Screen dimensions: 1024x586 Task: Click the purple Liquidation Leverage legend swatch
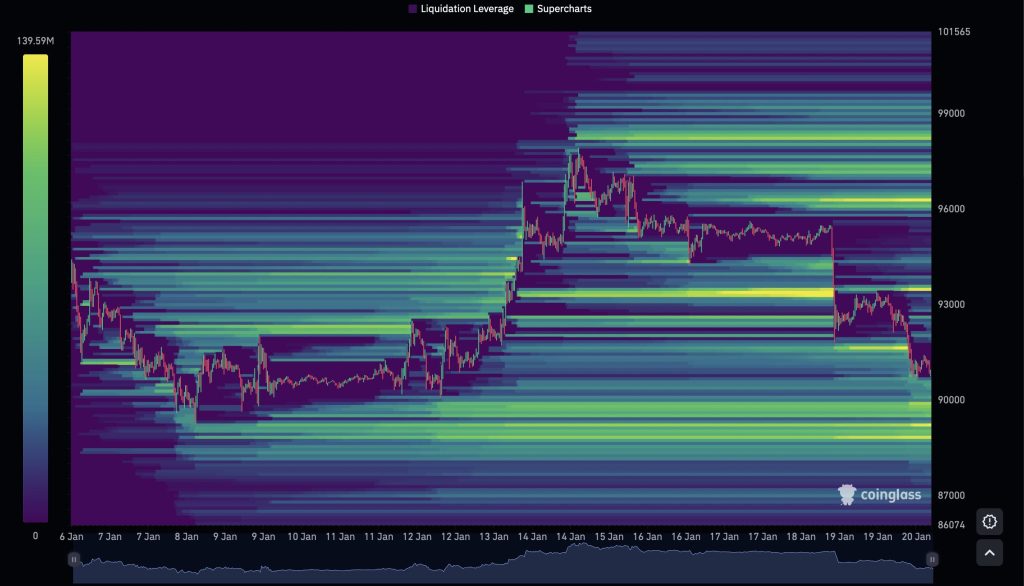pyautogui.click(x=413, y=8)
